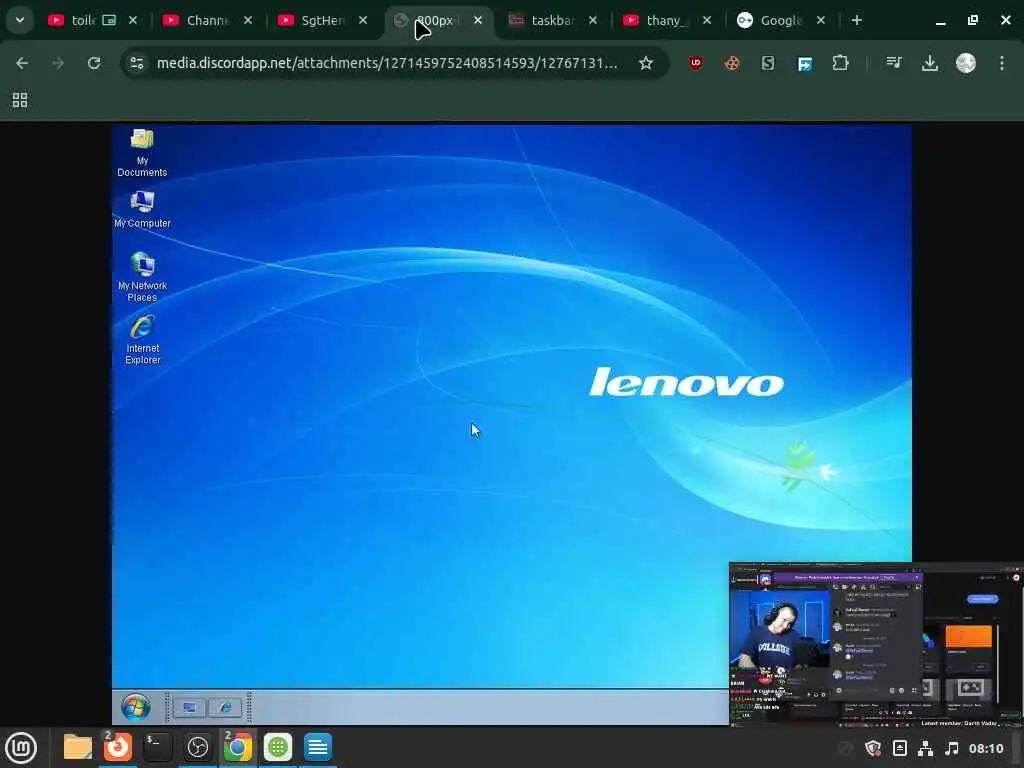Viewport: 1024px width, 768px height.
Task: Close the 'Channe' tab
Action: (x=248, y=20)
